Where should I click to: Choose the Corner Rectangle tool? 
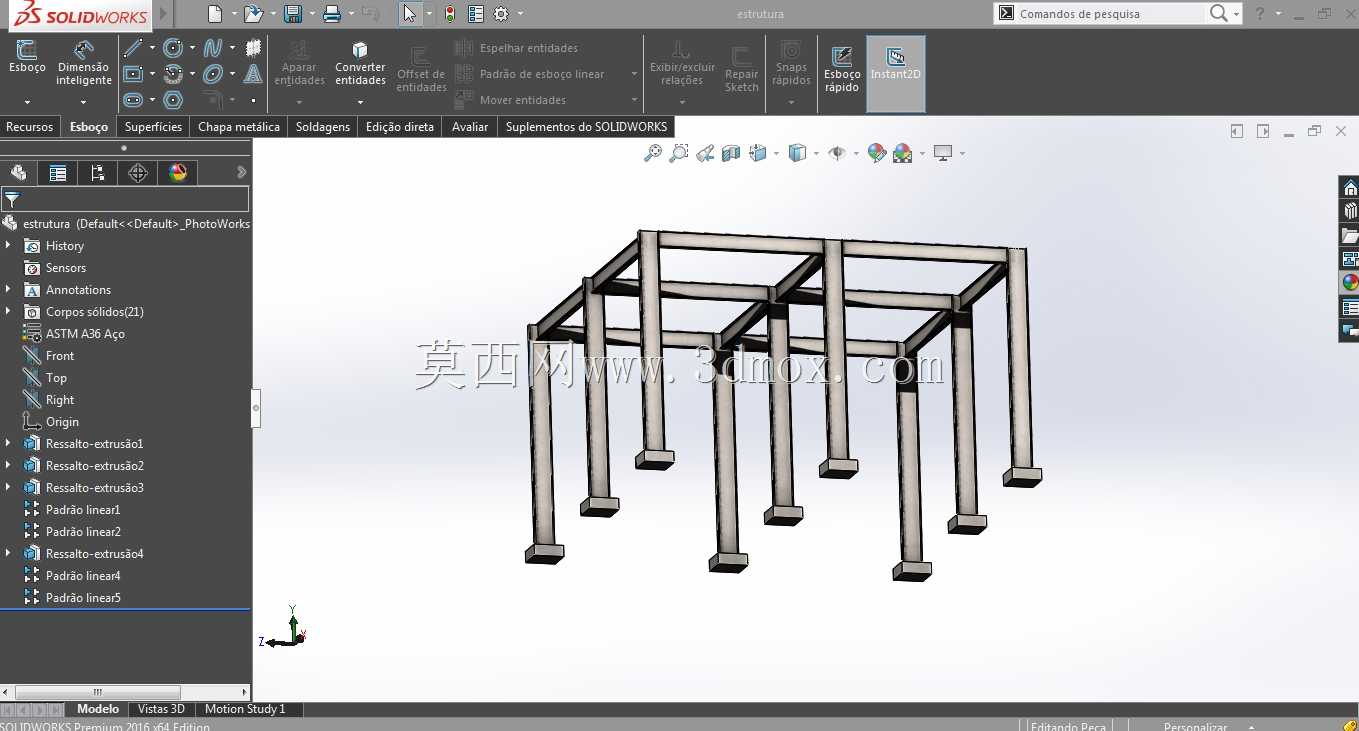point(133,74)
